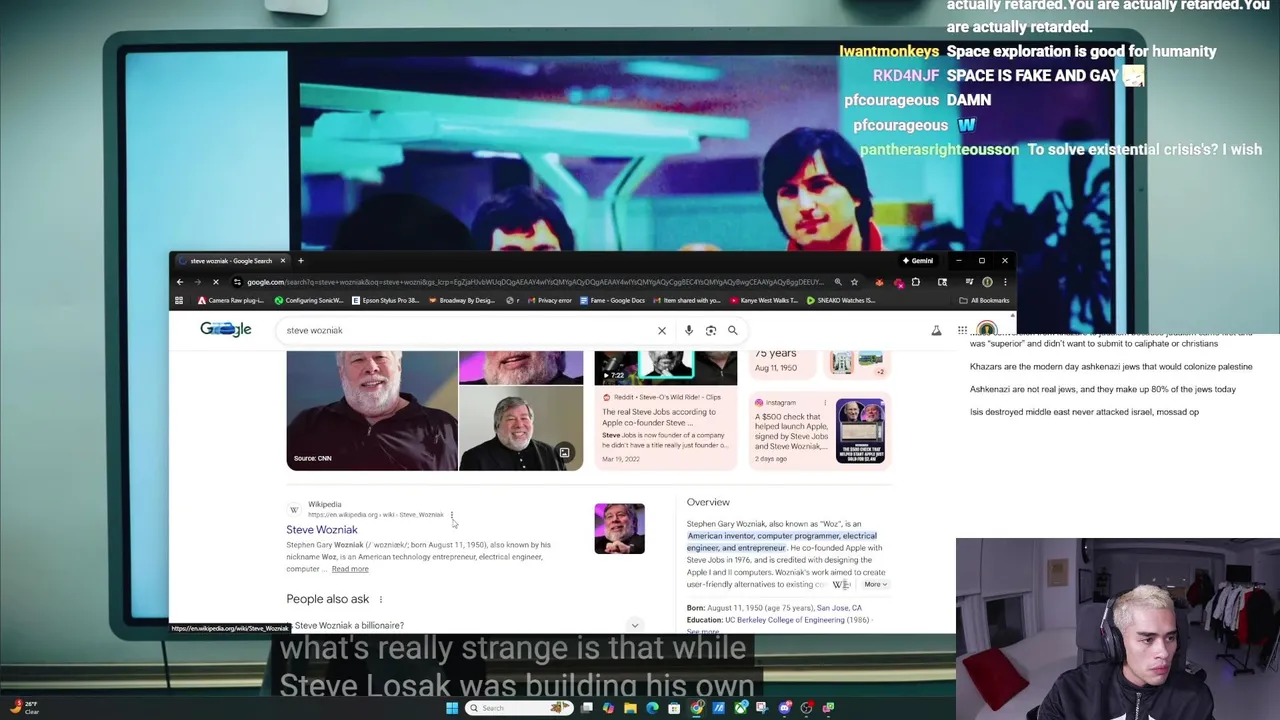Open File Explorer from taskbar
Screen dimensions: 1280x720
tap(630, 708)
